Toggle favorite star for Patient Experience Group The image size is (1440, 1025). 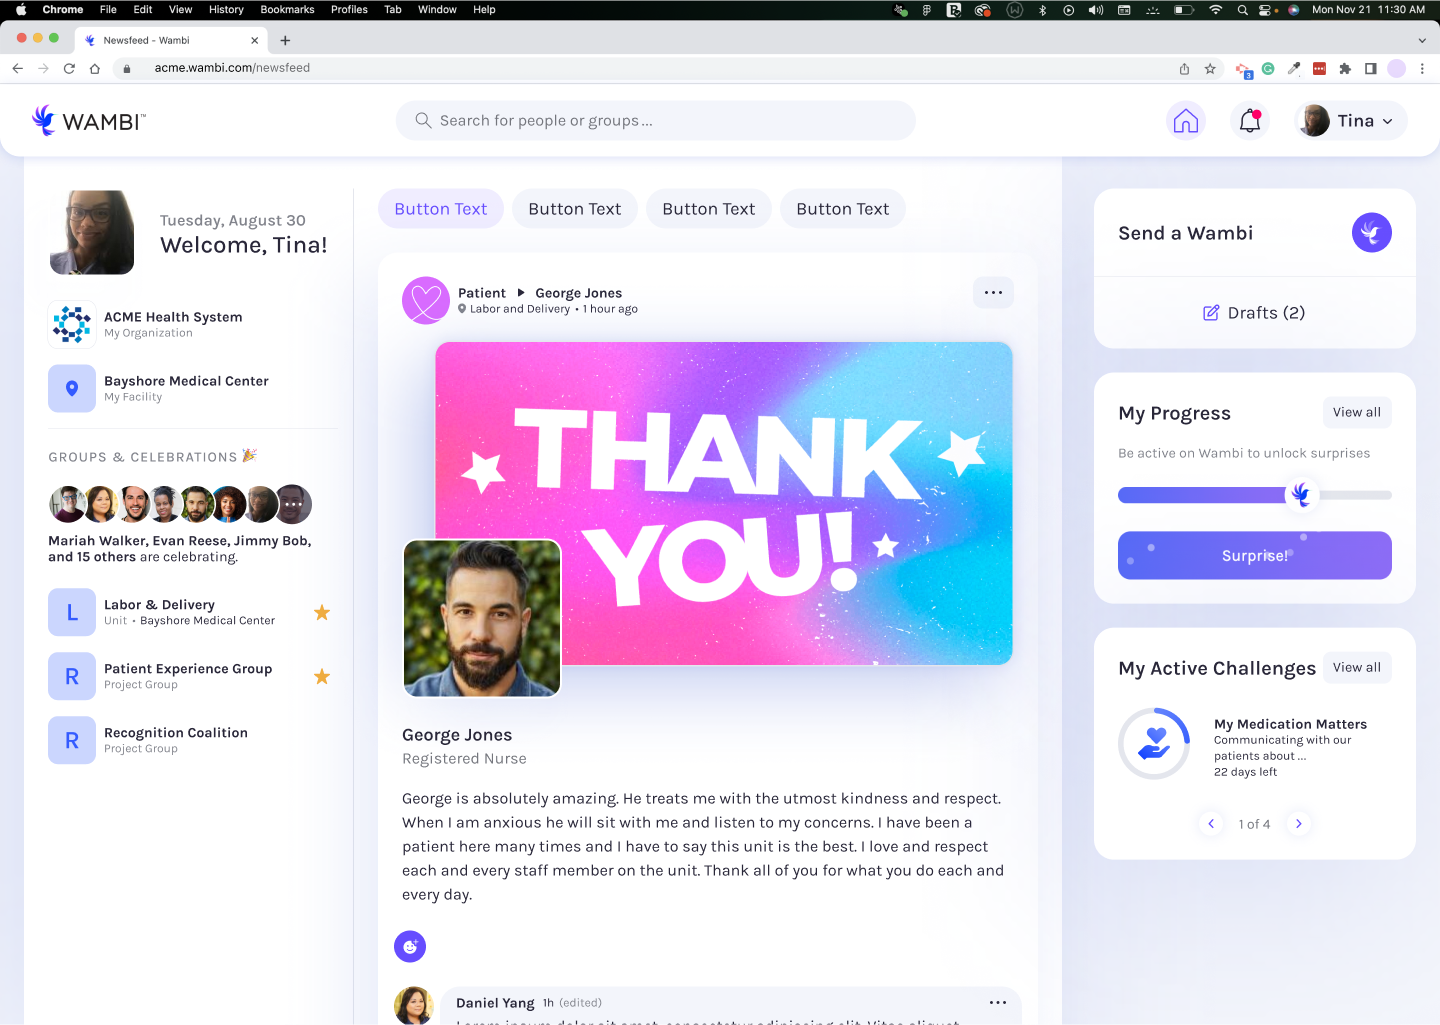pos(322,677)
